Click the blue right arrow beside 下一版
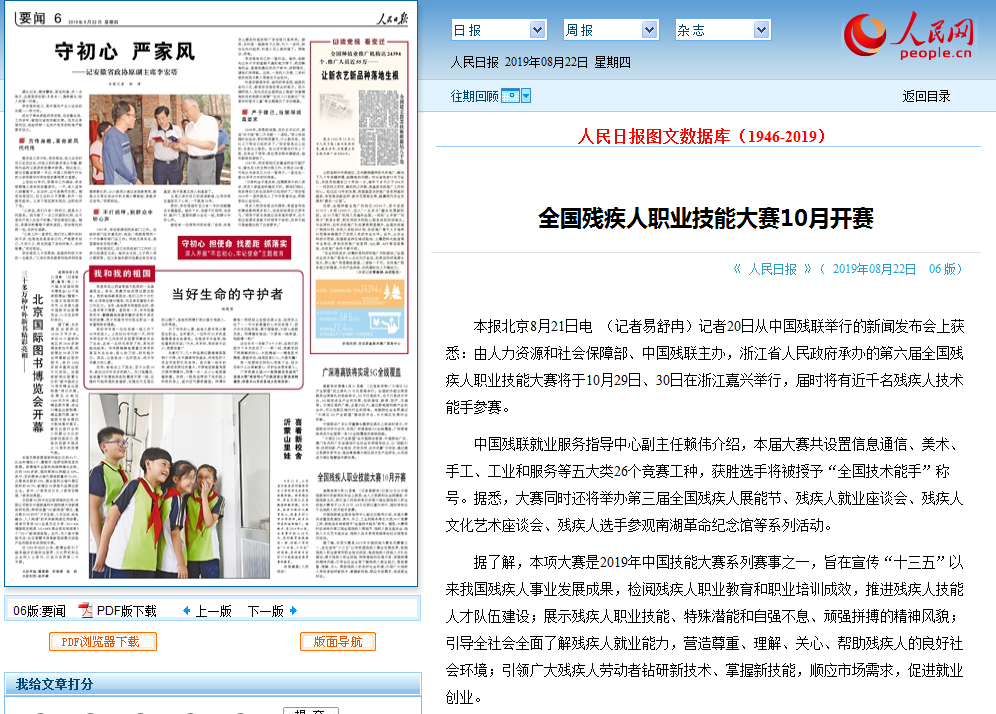Viewport: 996px width, 714px height. tap(293, 610)
